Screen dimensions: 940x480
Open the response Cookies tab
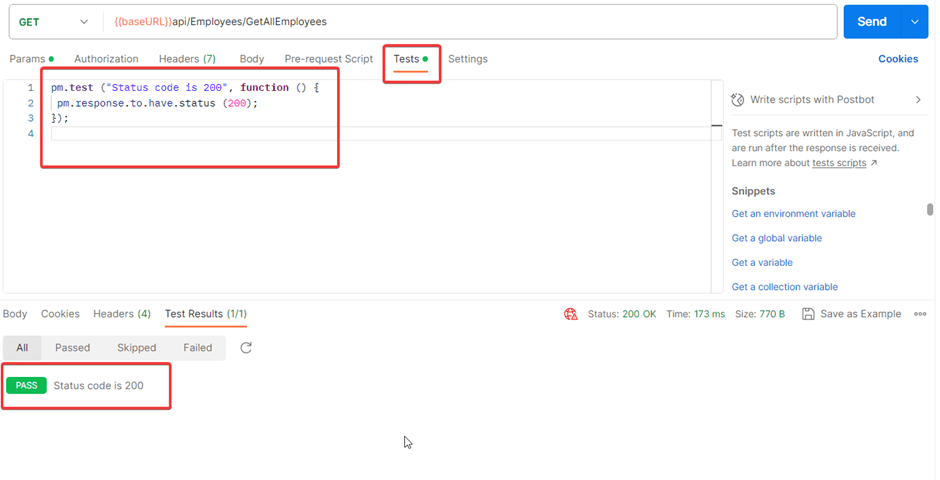point(60,314)
